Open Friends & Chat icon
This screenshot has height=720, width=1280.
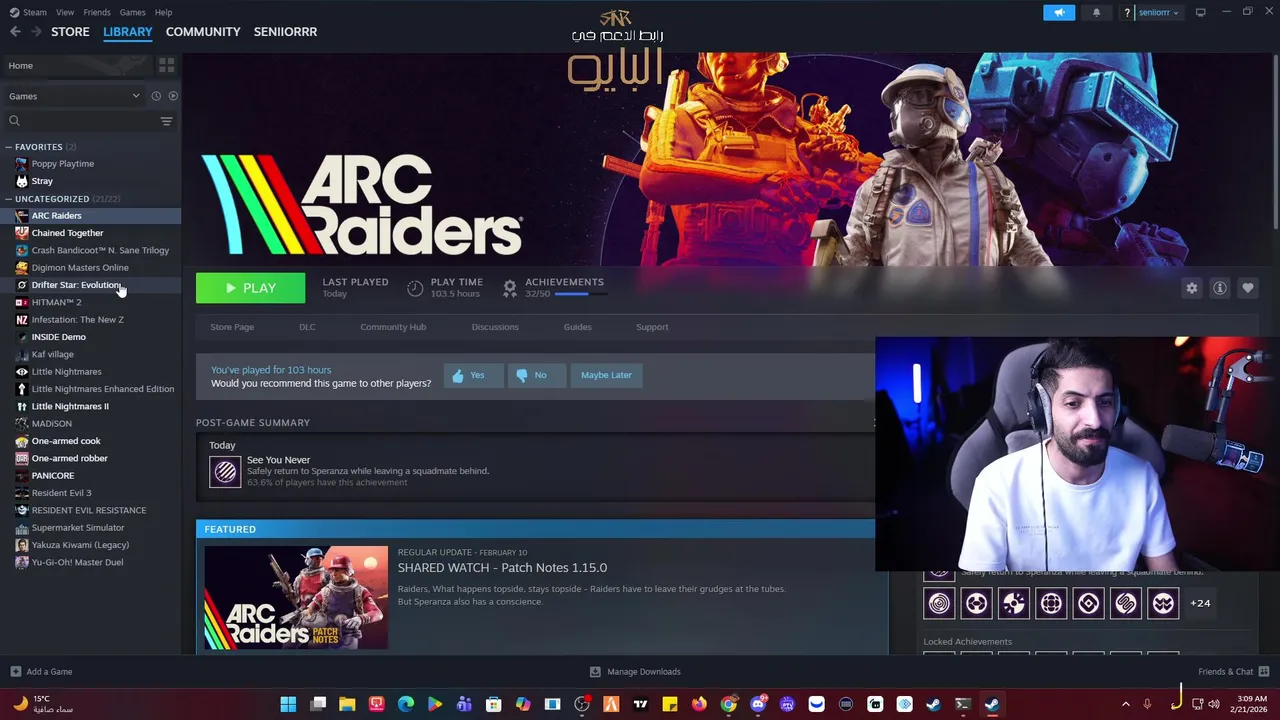[x=1264, y=671]
